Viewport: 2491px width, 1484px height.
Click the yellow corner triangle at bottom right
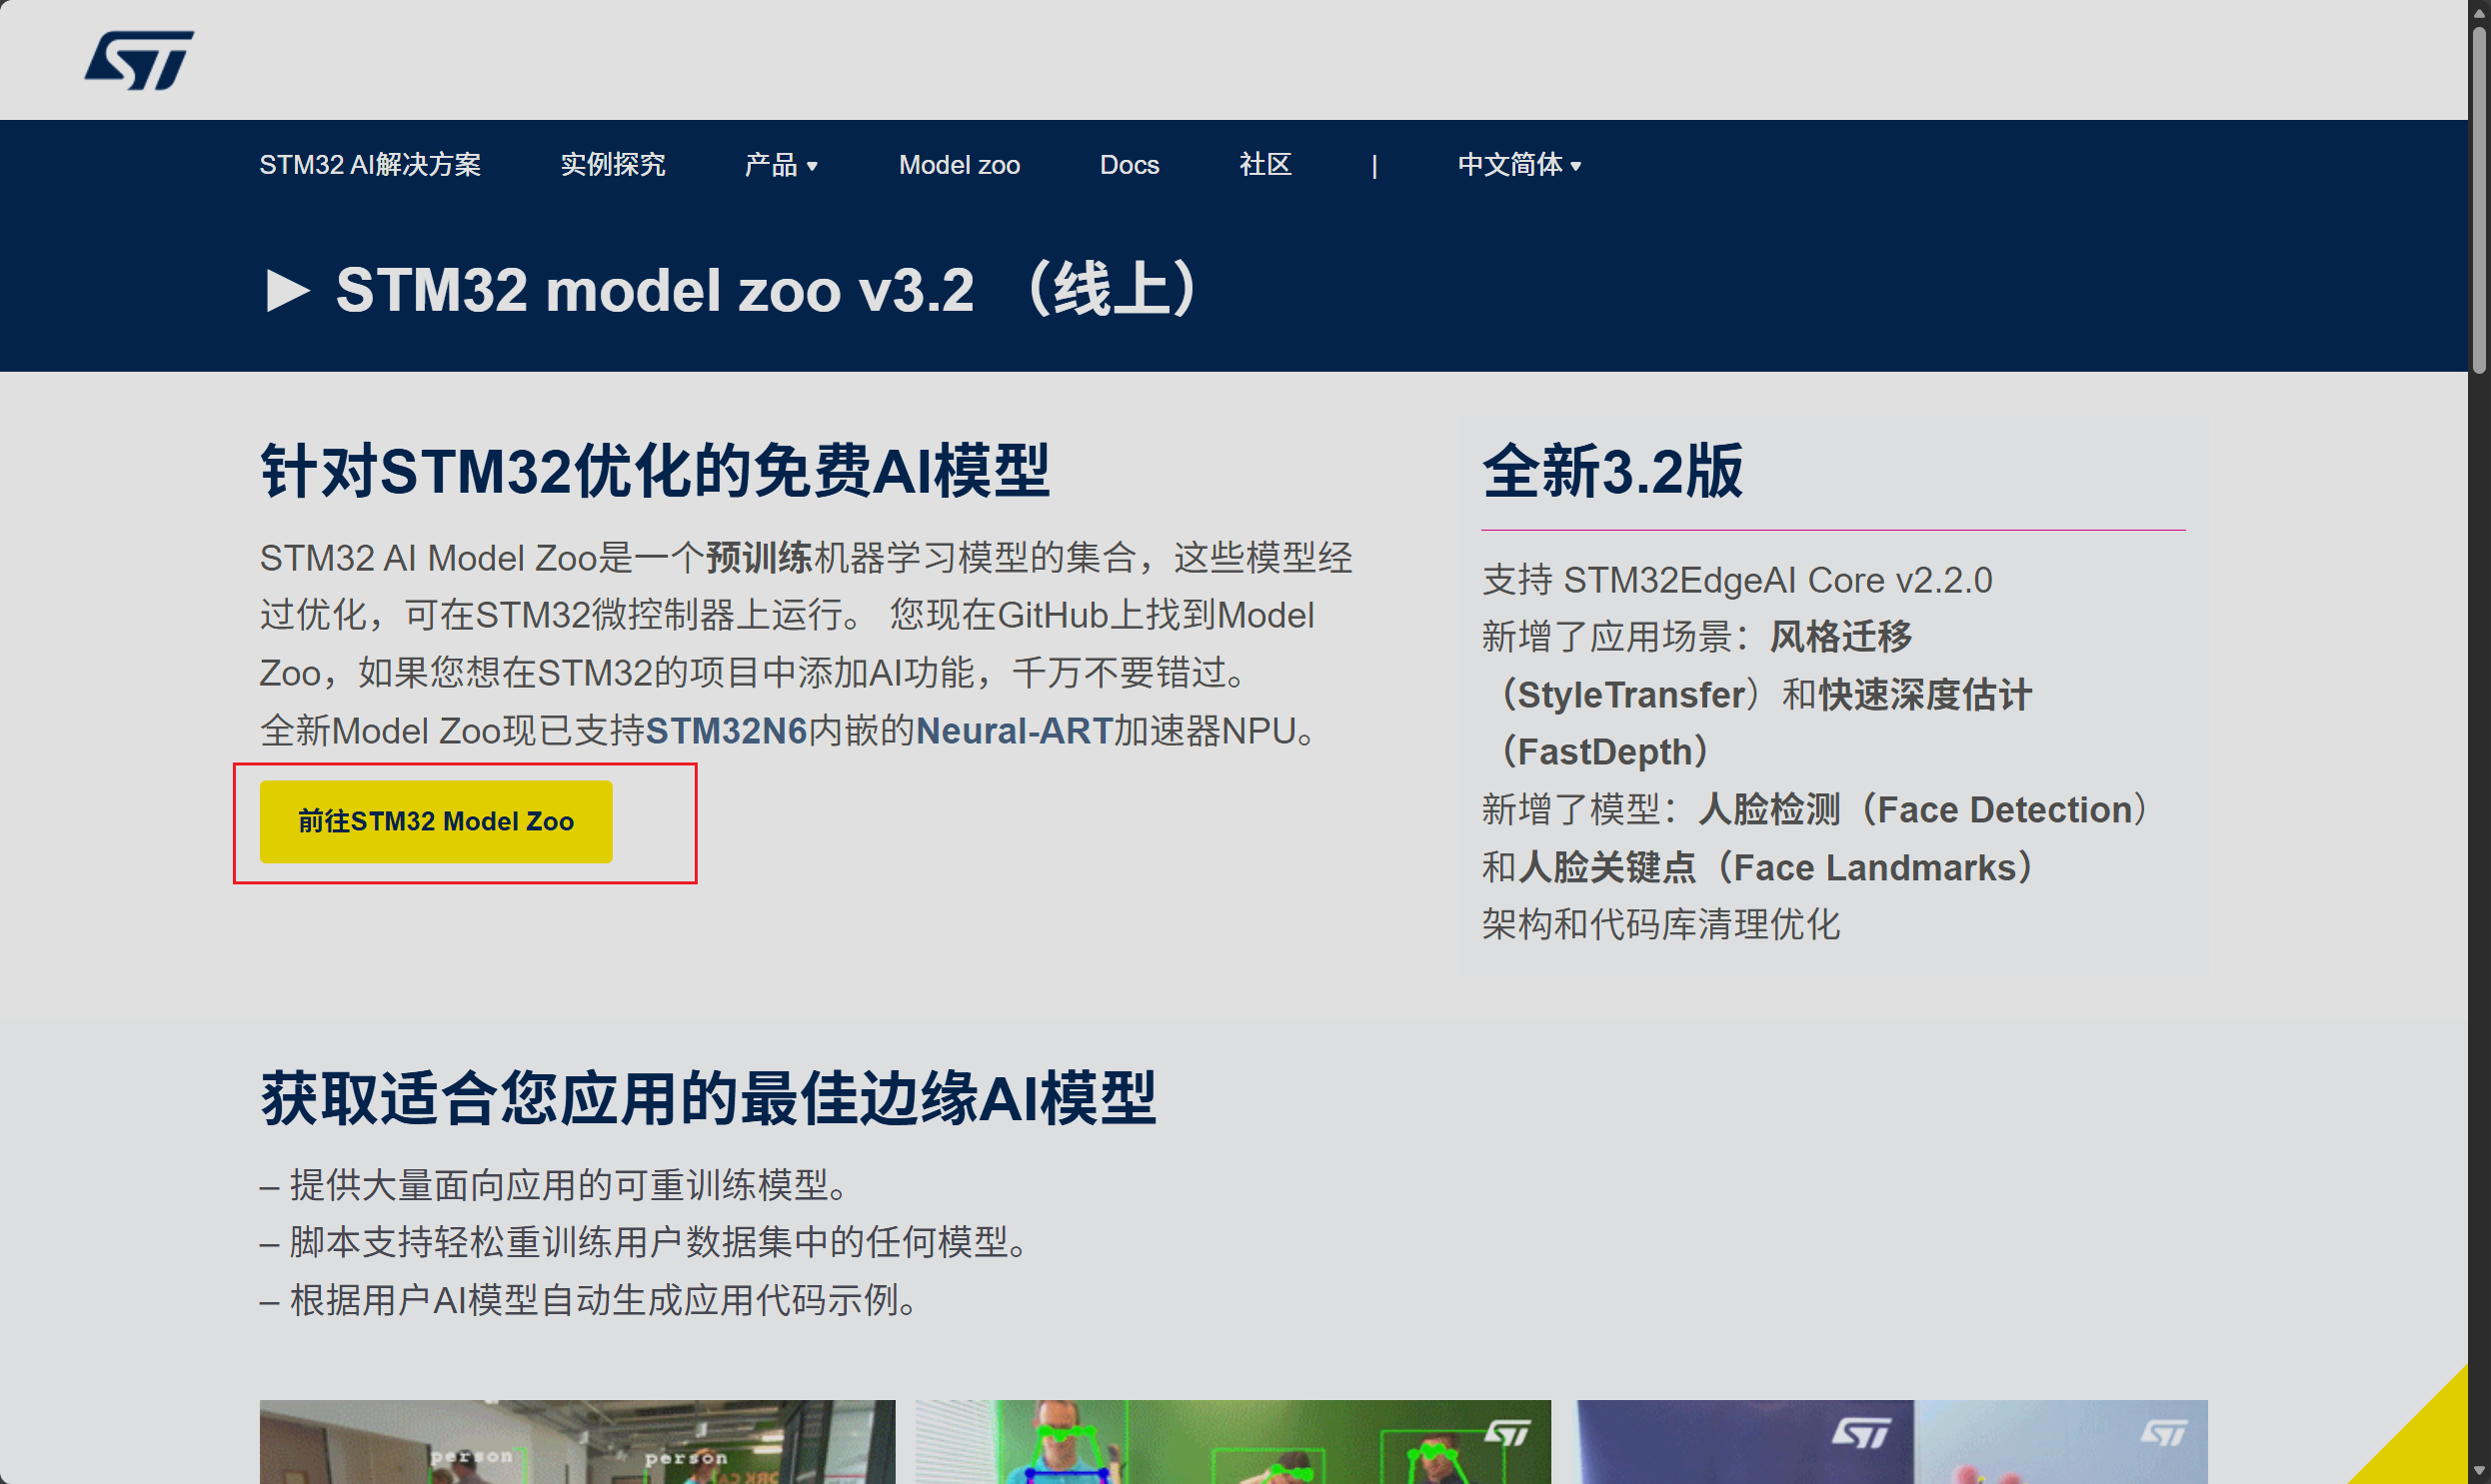coord(2430,1445)
